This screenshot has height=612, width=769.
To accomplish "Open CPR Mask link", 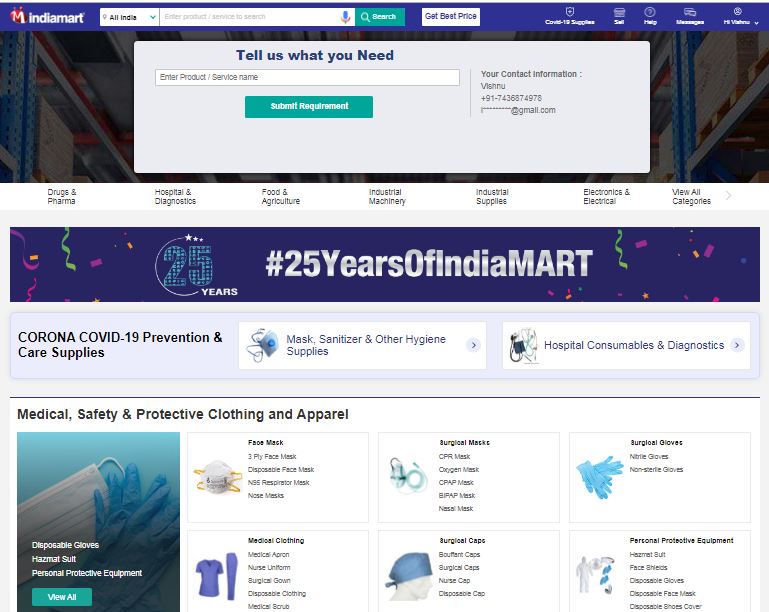I will coord(454,457).
